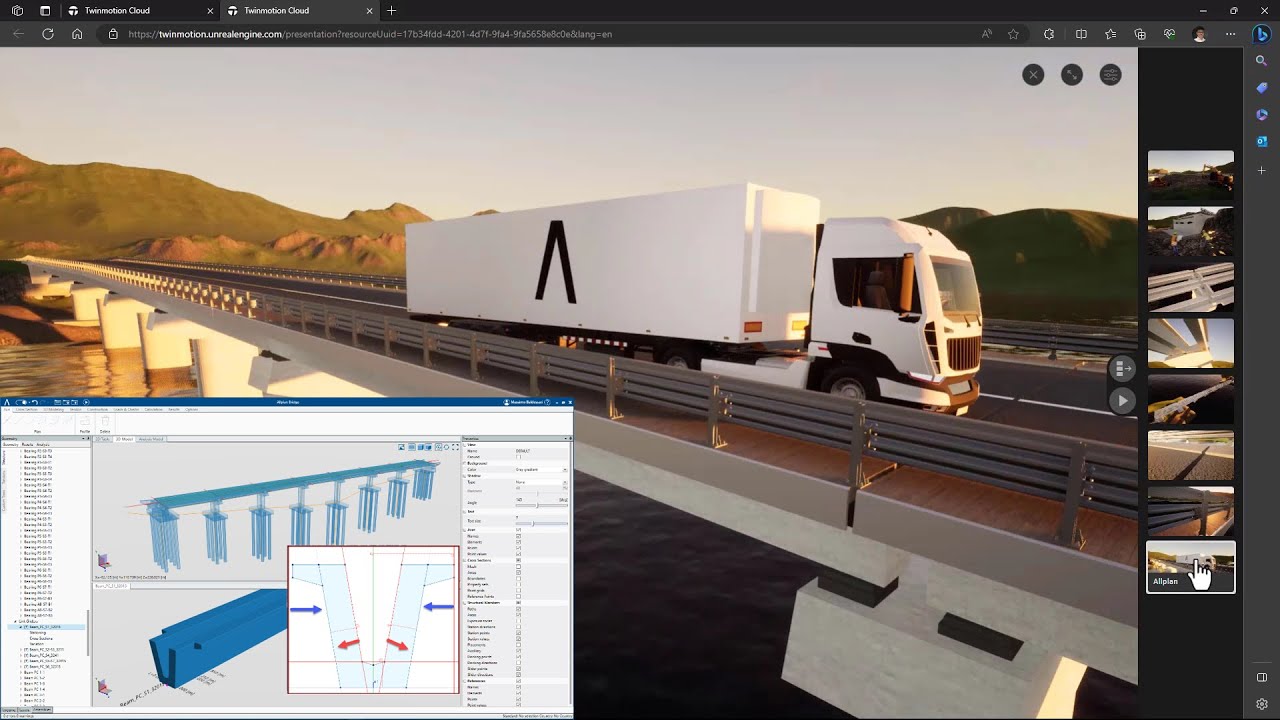This screenshot has height=720, width=1280.
Task: Toggle the Focused checkbox under View
Action: point(518,457)
